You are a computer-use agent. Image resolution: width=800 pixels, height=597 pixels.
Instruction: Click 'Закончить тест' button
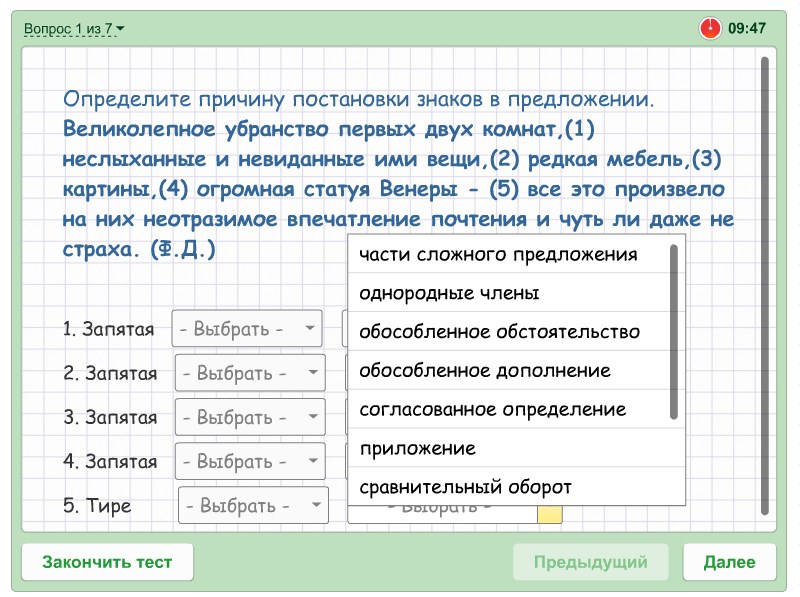(107, 562)
